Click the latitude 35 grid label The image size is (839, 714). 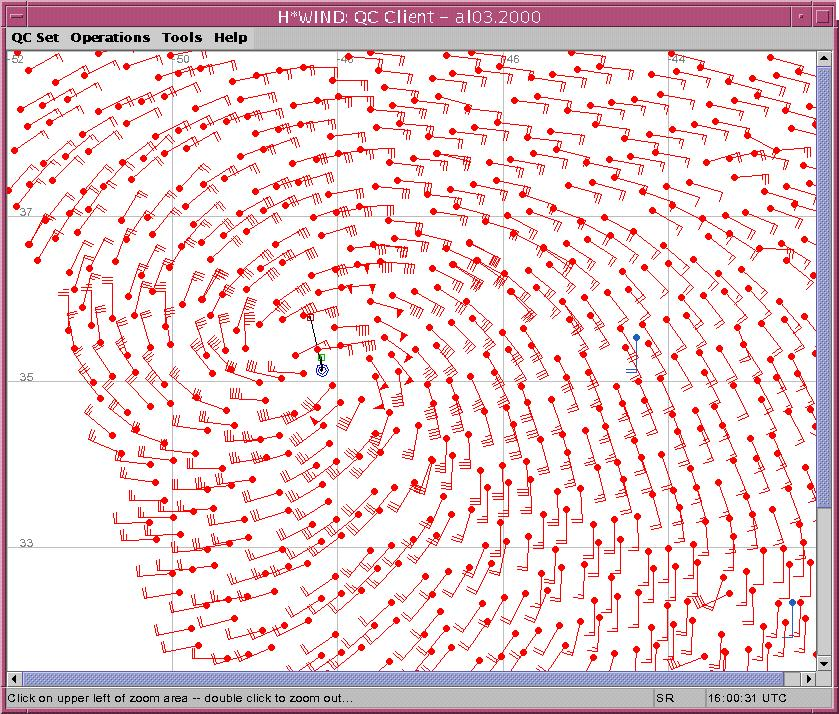pyautogui.click(x=26, y=377)
